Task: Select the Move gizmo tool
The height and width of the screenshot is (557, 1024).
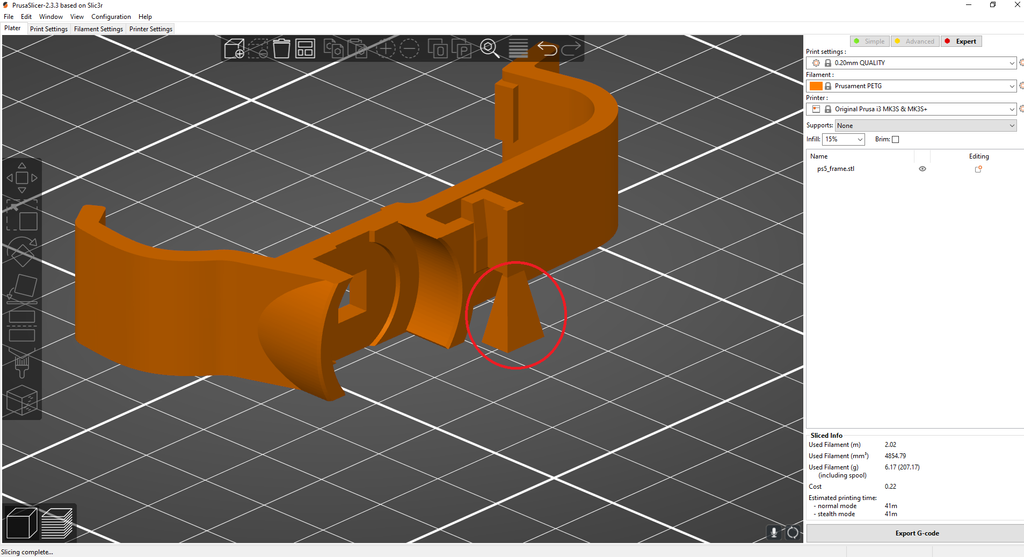Action: (x=22, y=178)
